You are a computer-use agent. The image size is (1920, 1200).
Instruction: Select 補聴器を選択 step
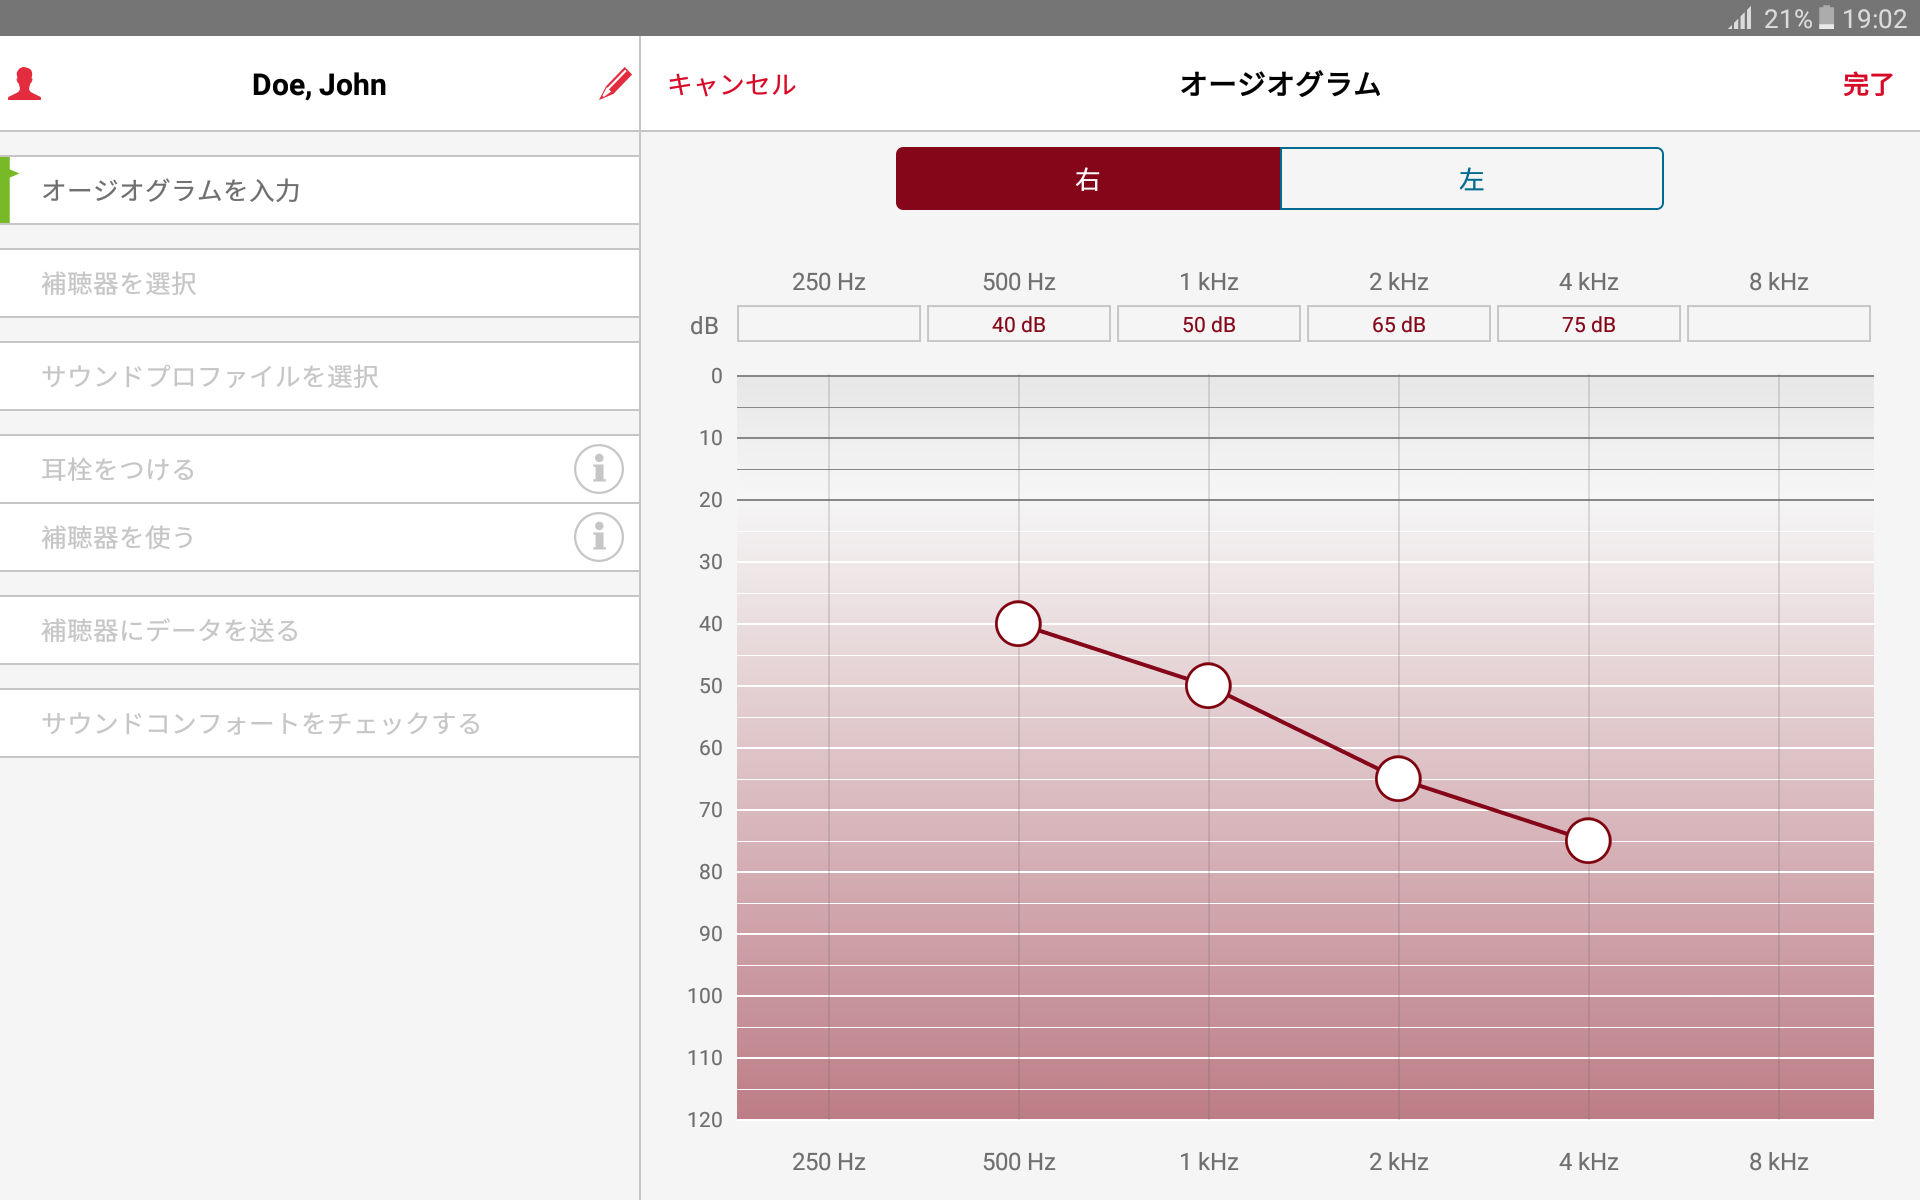tap(320, 283)
